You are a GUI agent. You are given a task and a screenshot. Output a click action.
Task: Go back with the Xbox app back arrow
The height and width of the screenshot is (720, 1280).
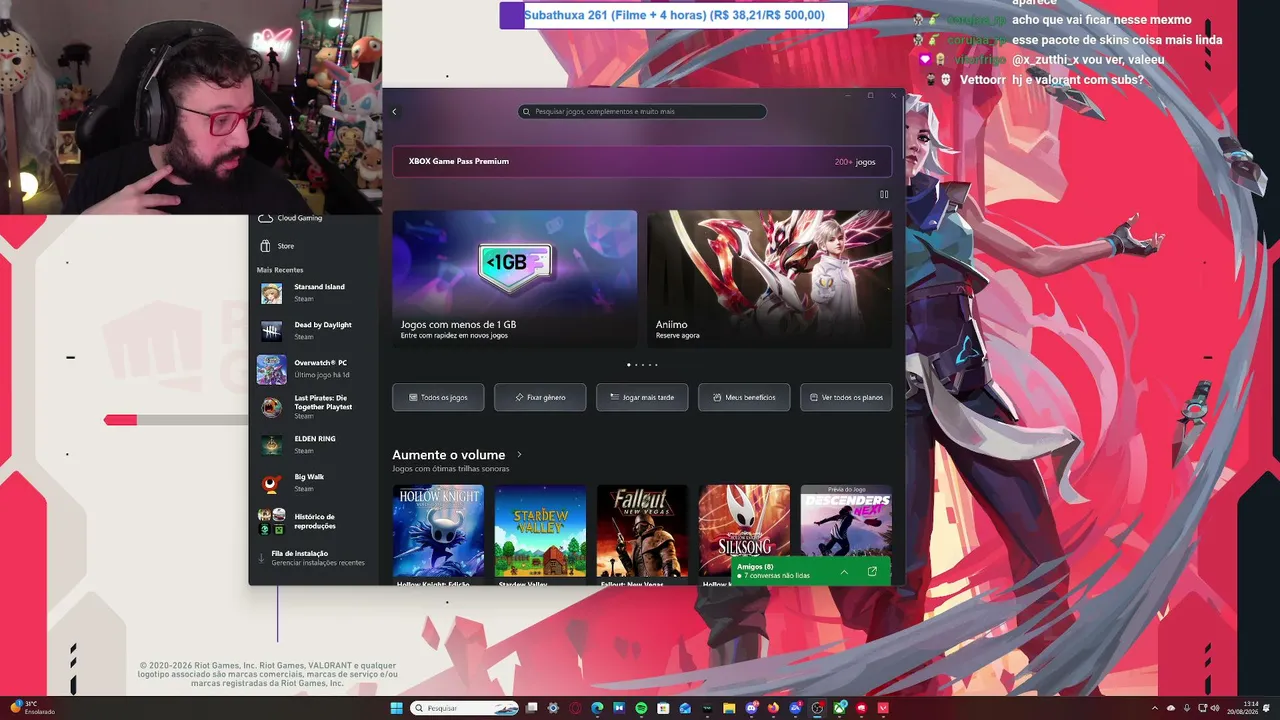394,112
